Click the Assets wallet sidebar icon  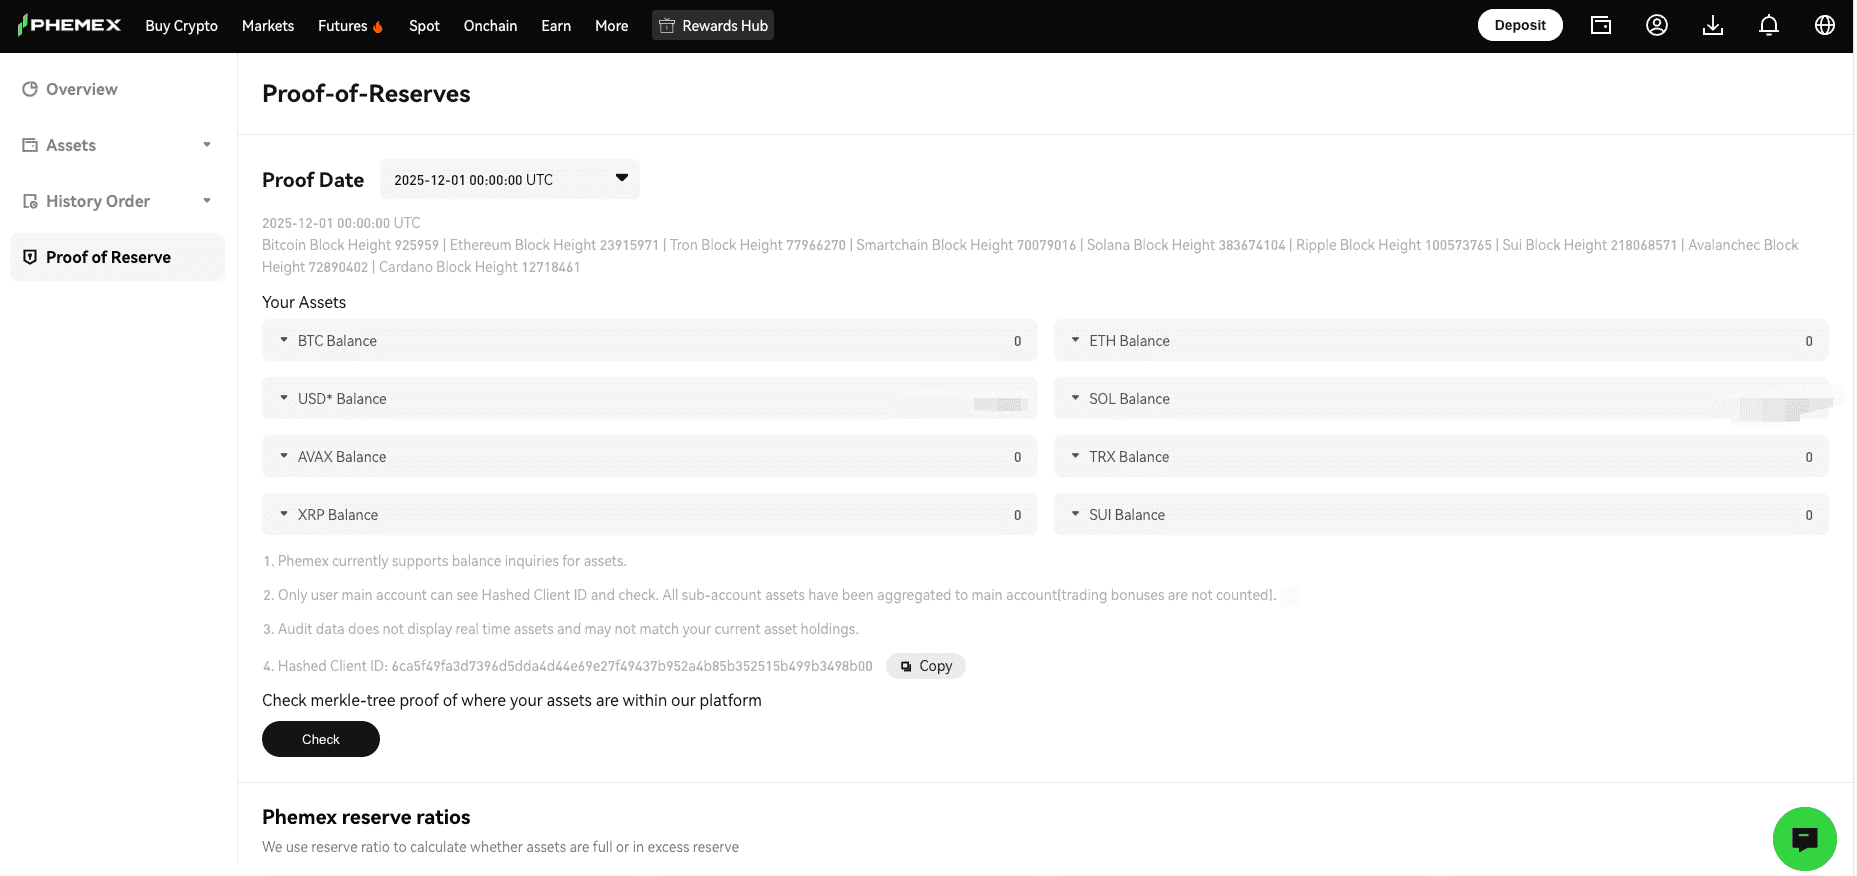click(x=30, y=145)
